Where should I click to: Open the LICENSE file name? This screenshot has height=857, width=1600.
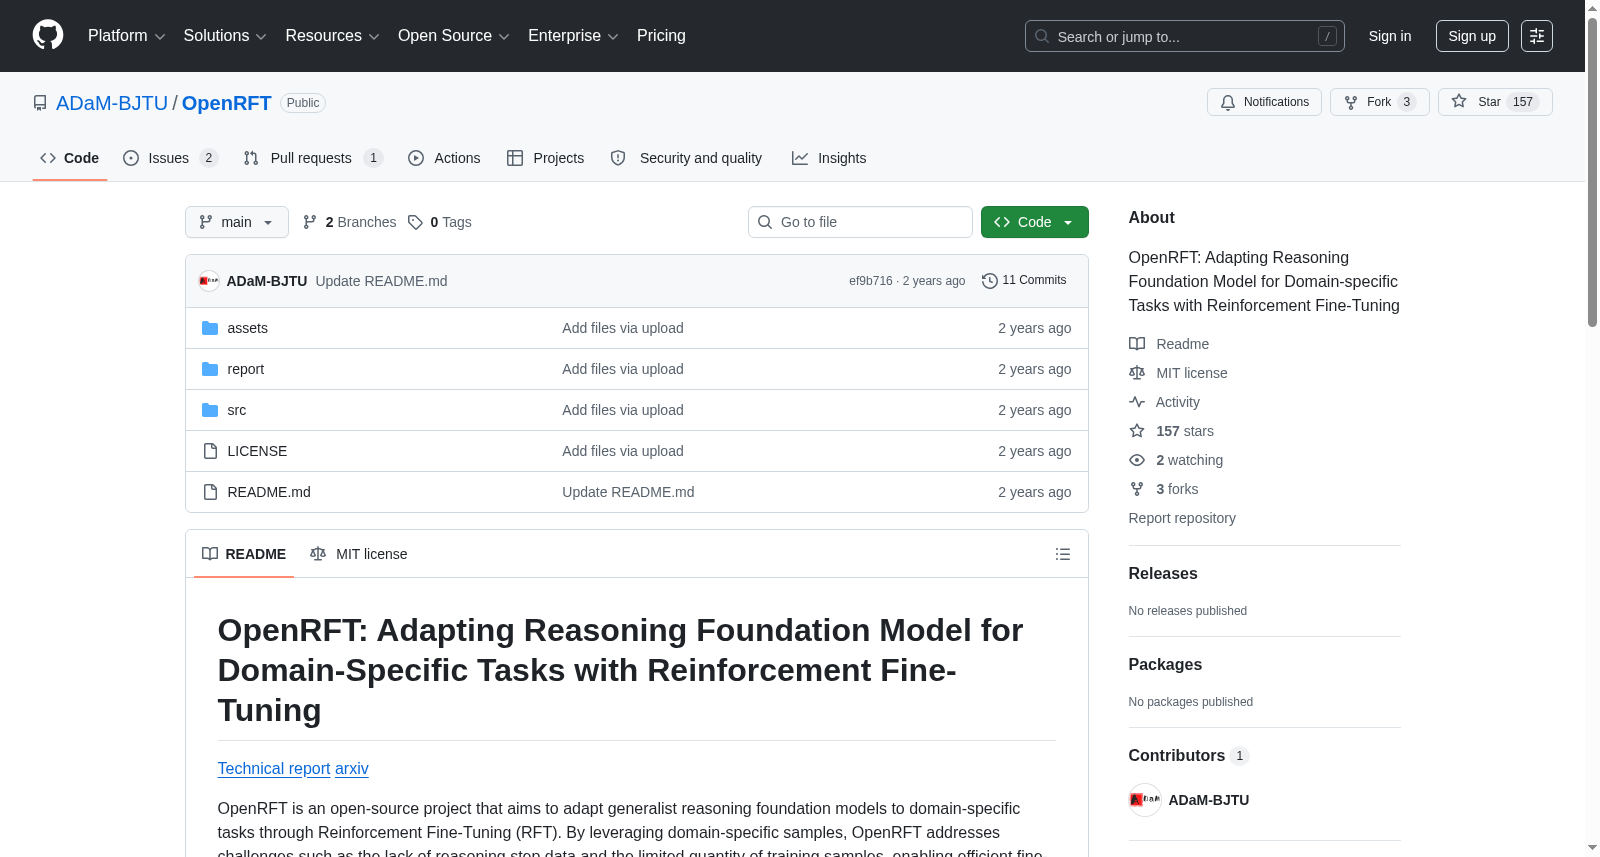coord(257,451)
